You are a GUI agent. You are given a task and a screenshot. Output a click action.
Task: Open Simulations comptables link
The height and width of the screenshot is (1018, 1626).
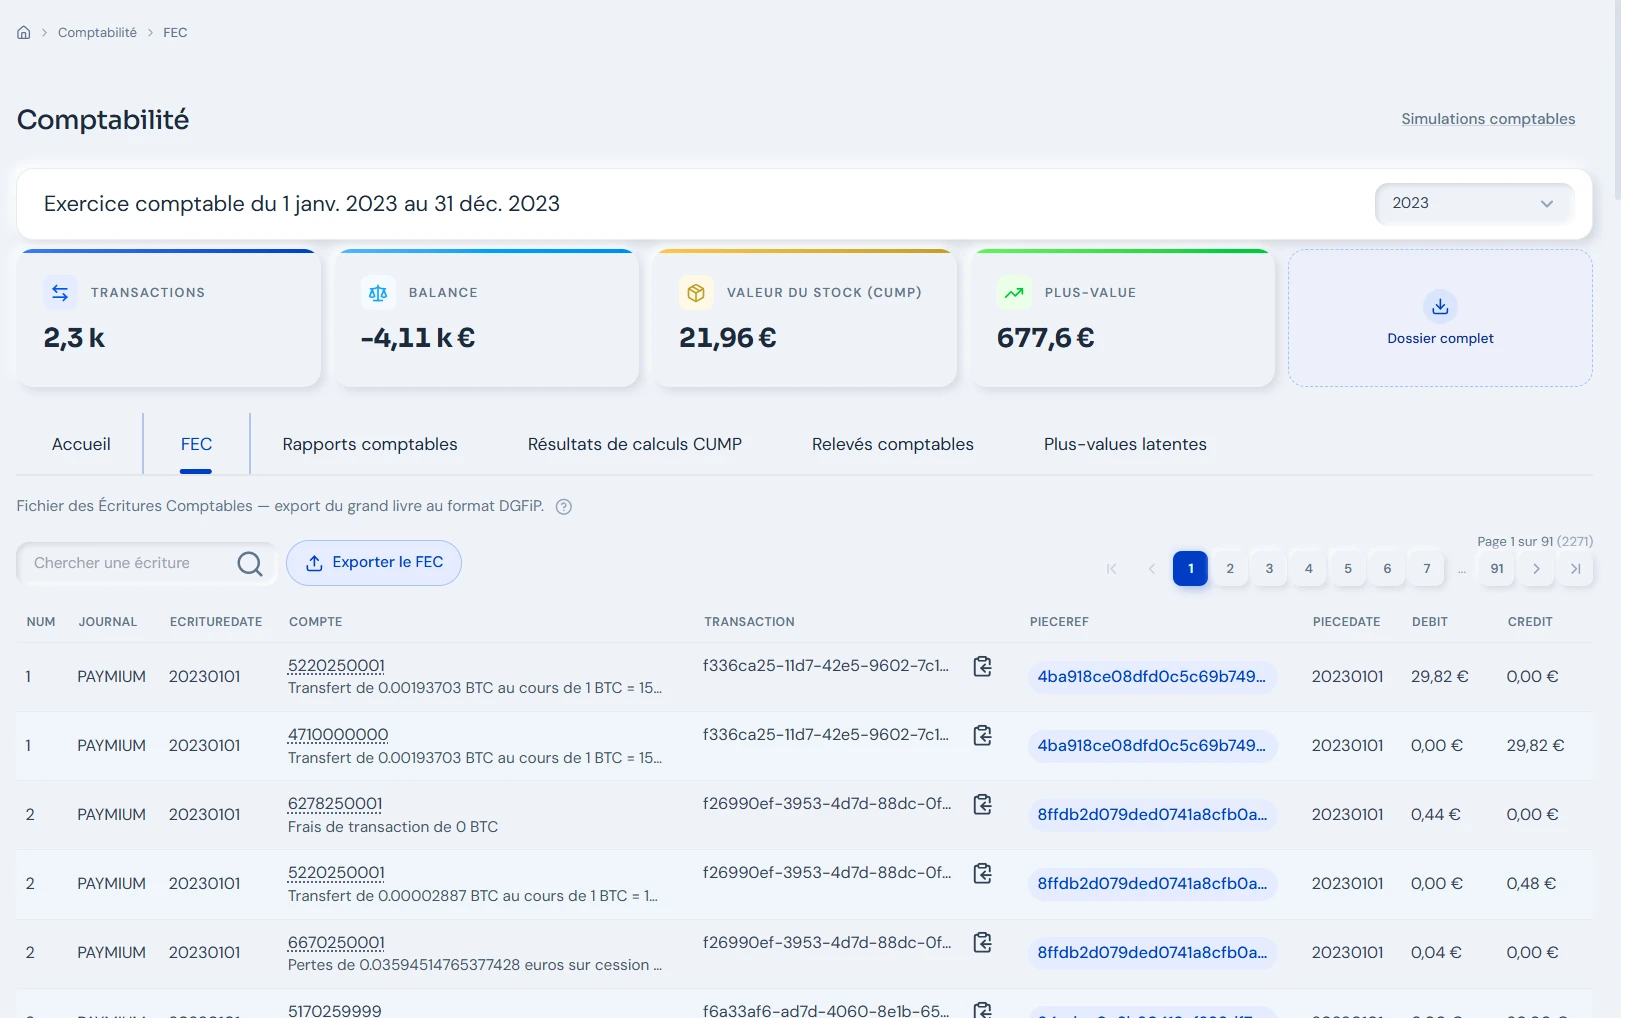(1488, 119)
